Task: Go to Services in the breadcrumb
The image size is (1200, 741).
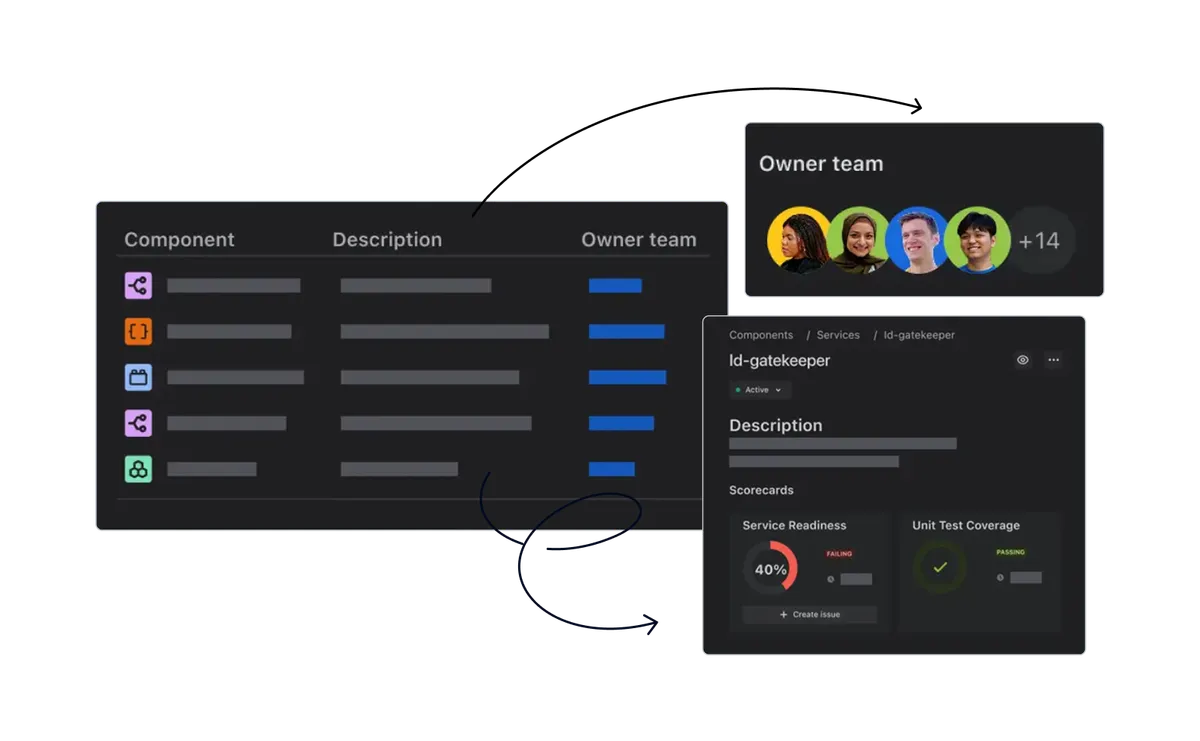Action: [x=838, y=335]
